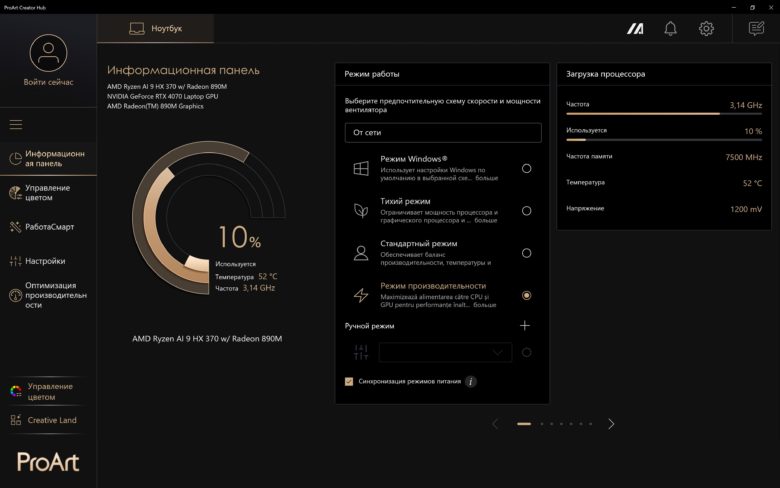Click the lightning icon for Режим производительности
The image size is (780, 488).
(x=361, y=295)
